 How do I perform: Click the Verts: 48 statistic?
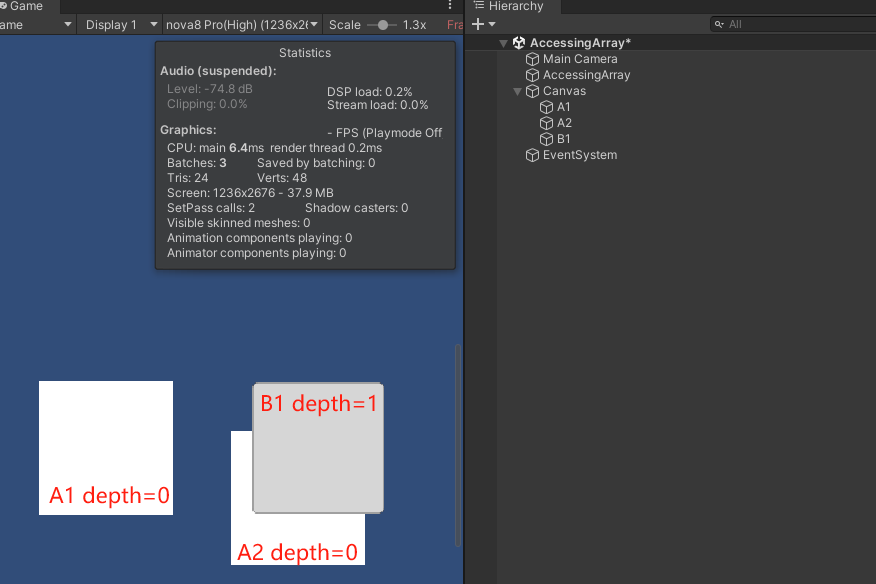(x=282, y=178)
